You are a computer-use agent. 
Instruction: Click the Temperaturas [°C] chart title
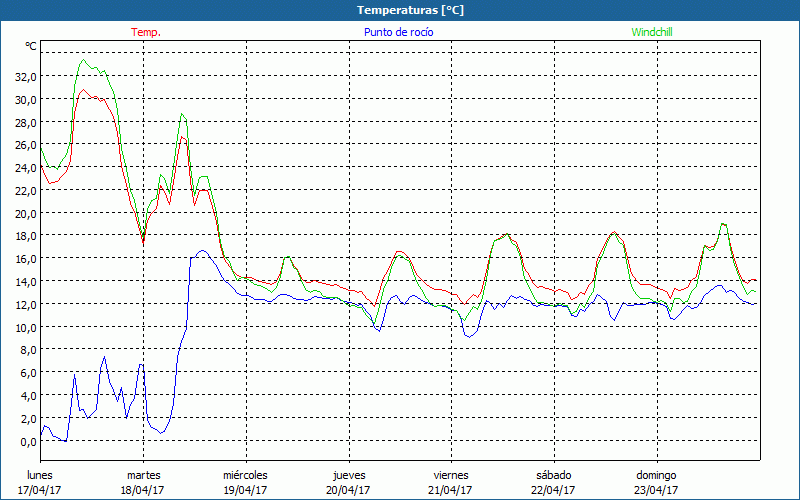click(x=410, y=10)
